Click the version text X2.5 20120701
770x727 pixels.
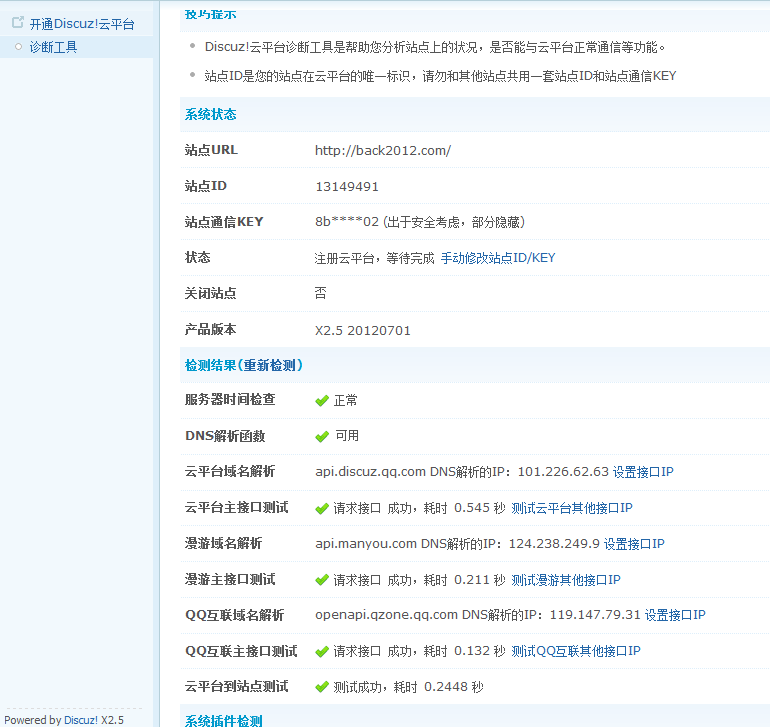click(x=362, y=331)
